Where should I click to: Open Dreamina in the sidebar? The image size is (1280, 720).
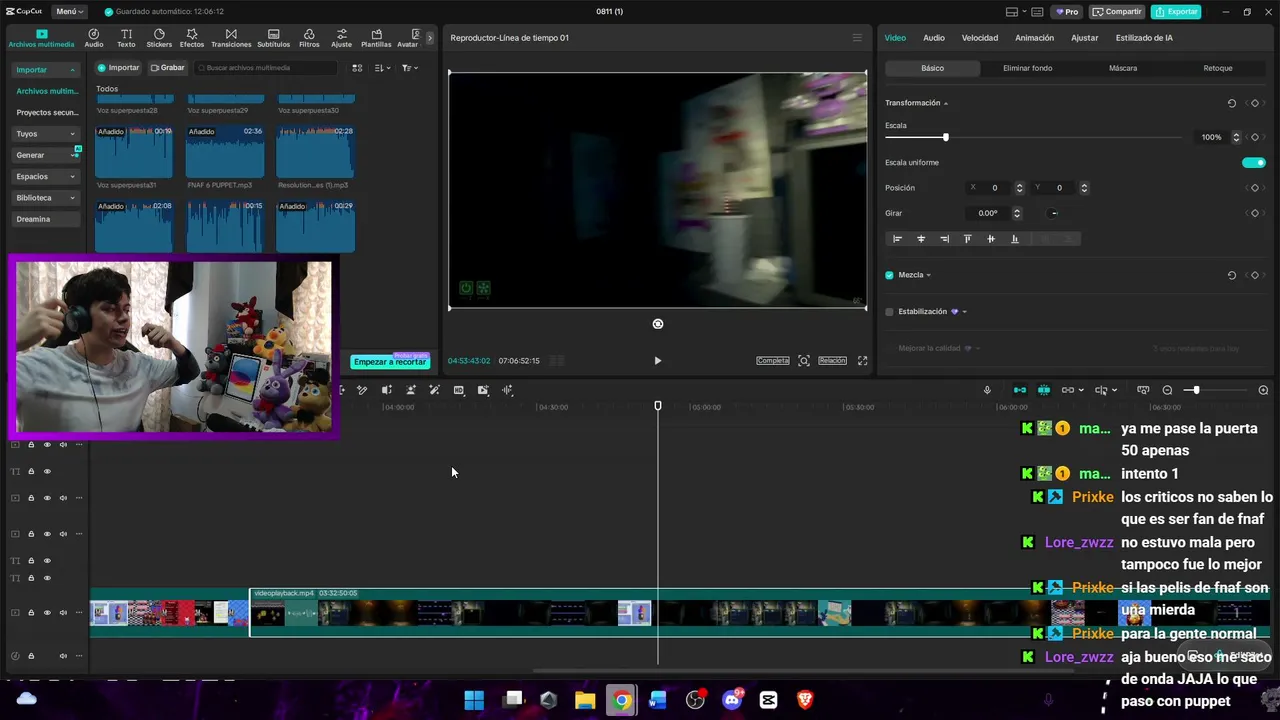[46, 219]
